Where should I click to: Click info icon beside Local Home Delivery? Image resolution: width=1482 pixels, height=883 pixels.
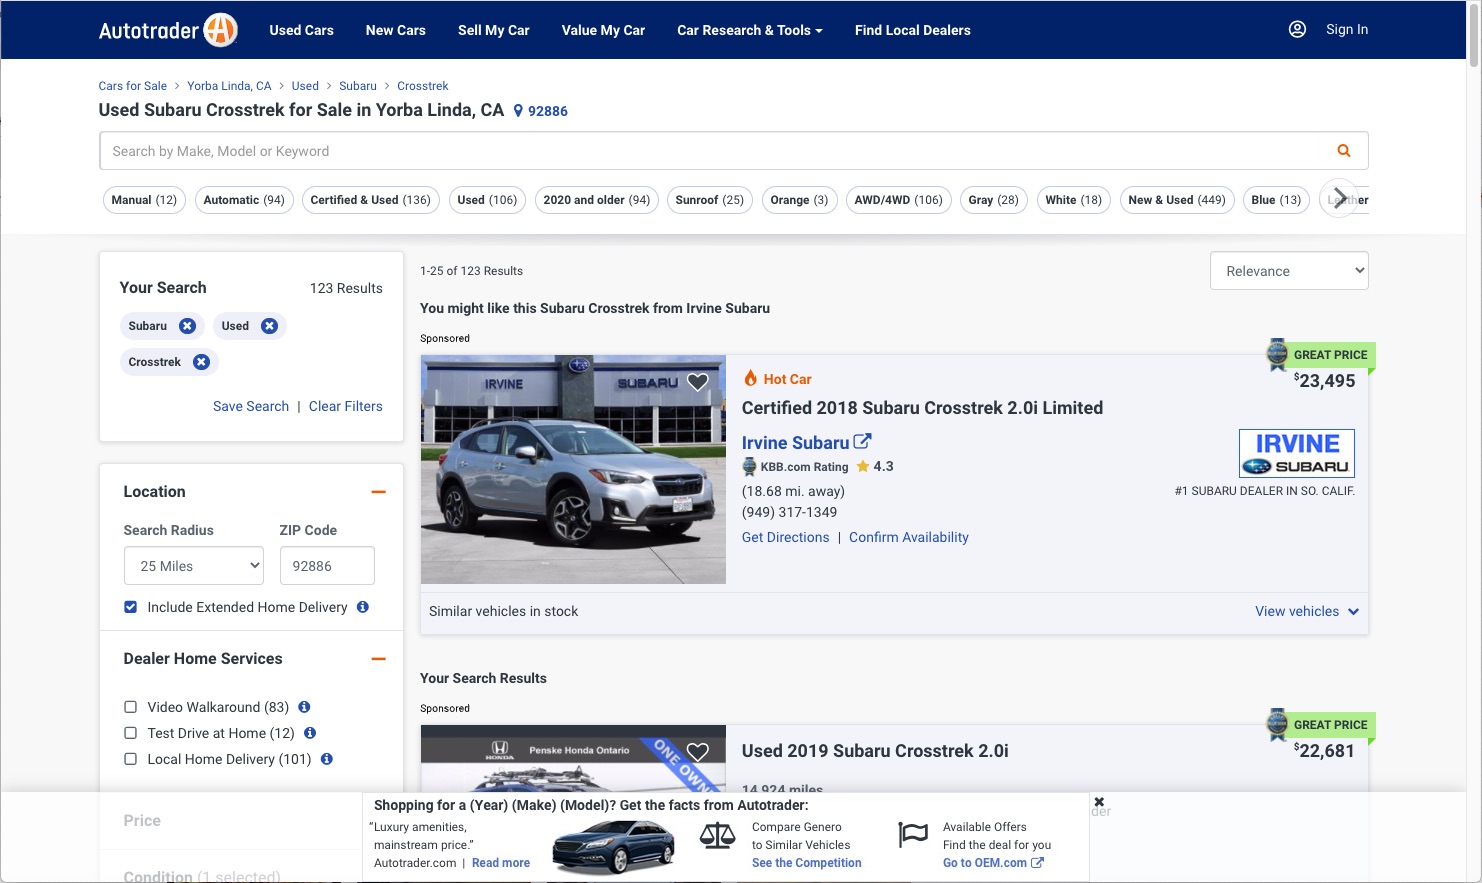(x=326, y=759)
